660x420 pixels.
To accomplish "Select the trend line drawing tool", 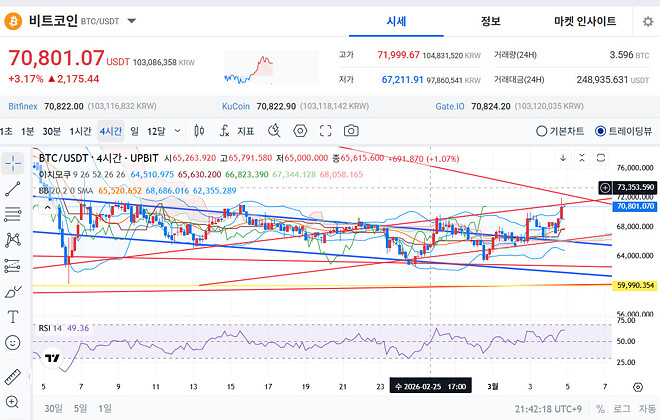I will click(x=13, y=189).
